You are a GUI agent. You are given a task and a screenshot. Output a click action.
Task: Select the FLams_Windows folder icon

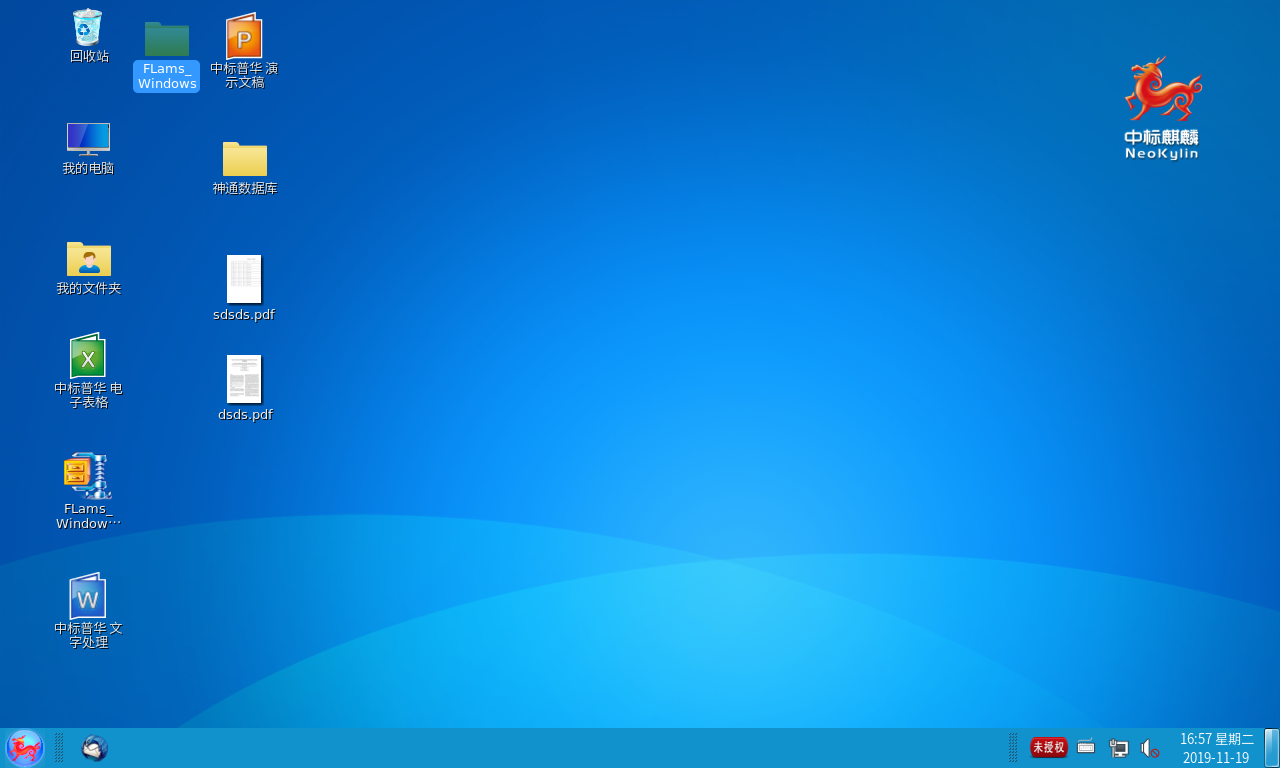(x=166, y=40)
